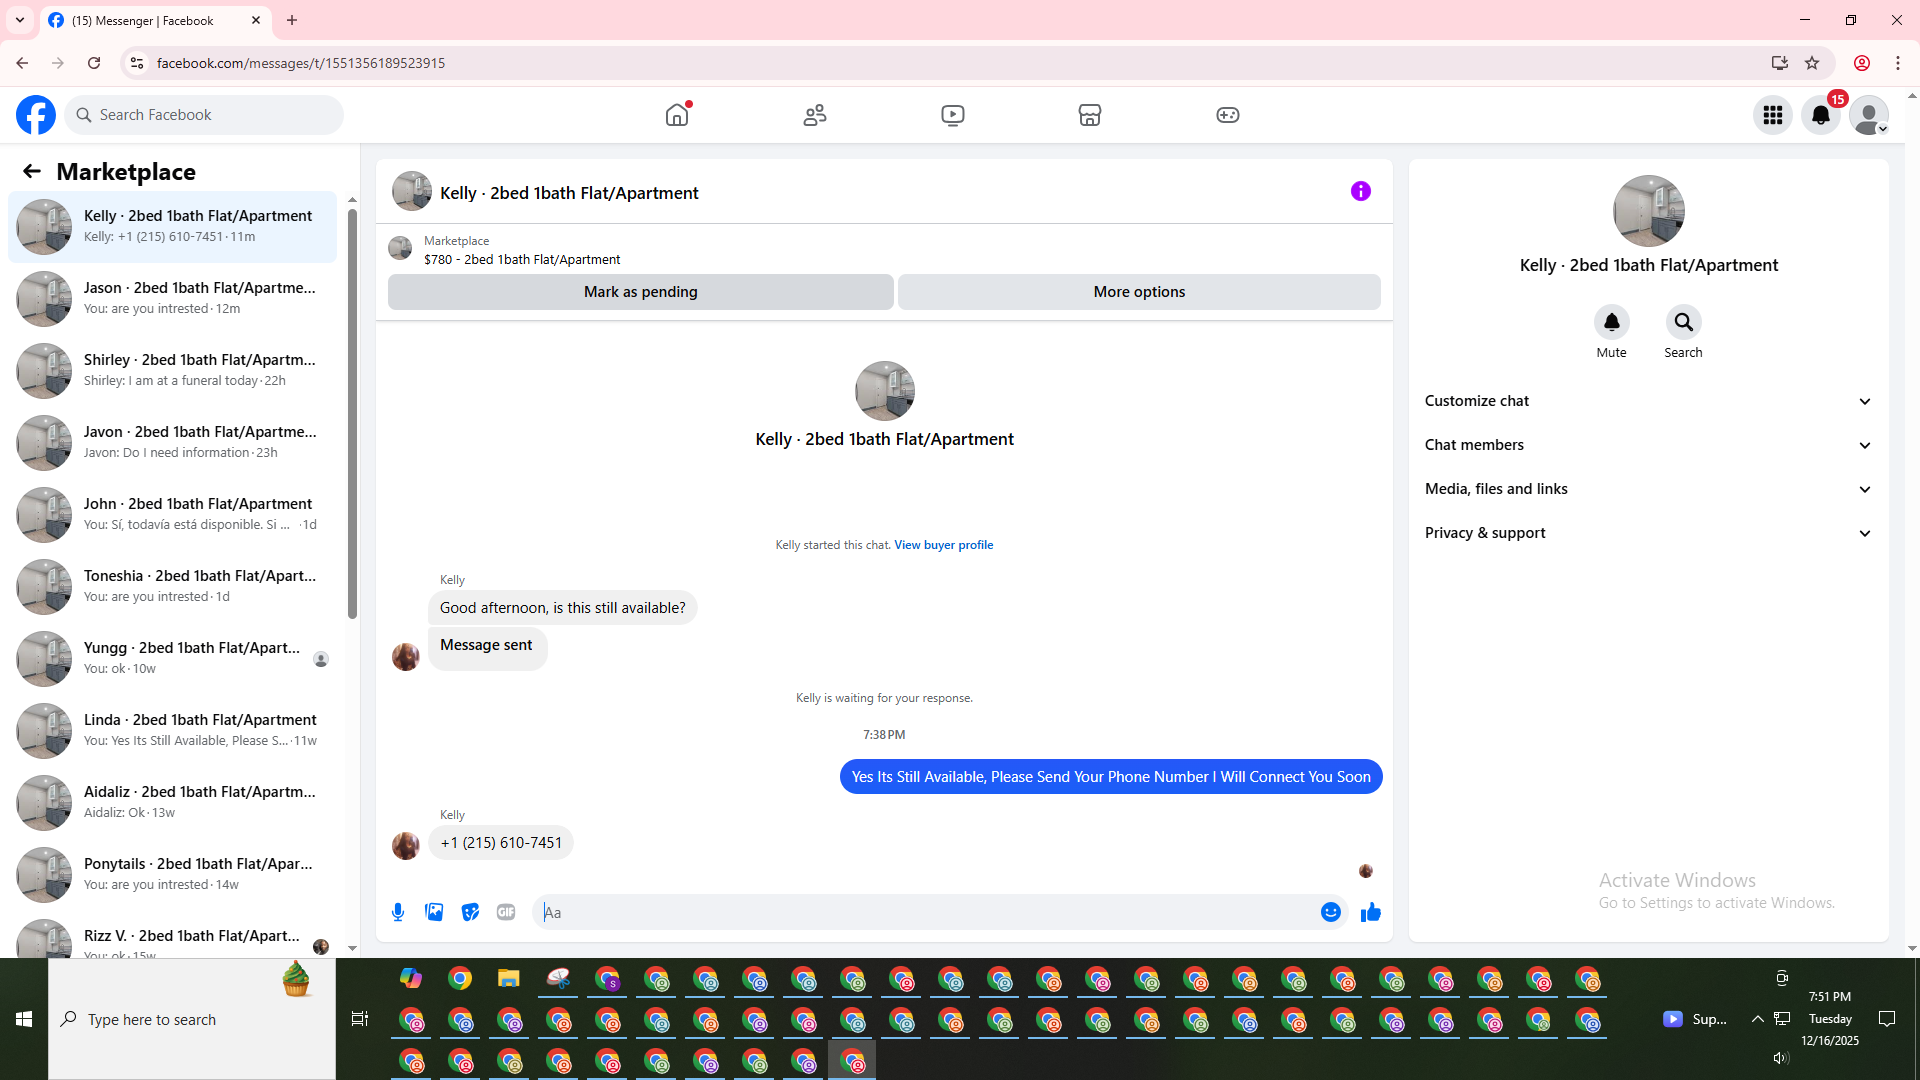Record a voice clip with microphone icon
The image size is (1920, 1080).
398,912
